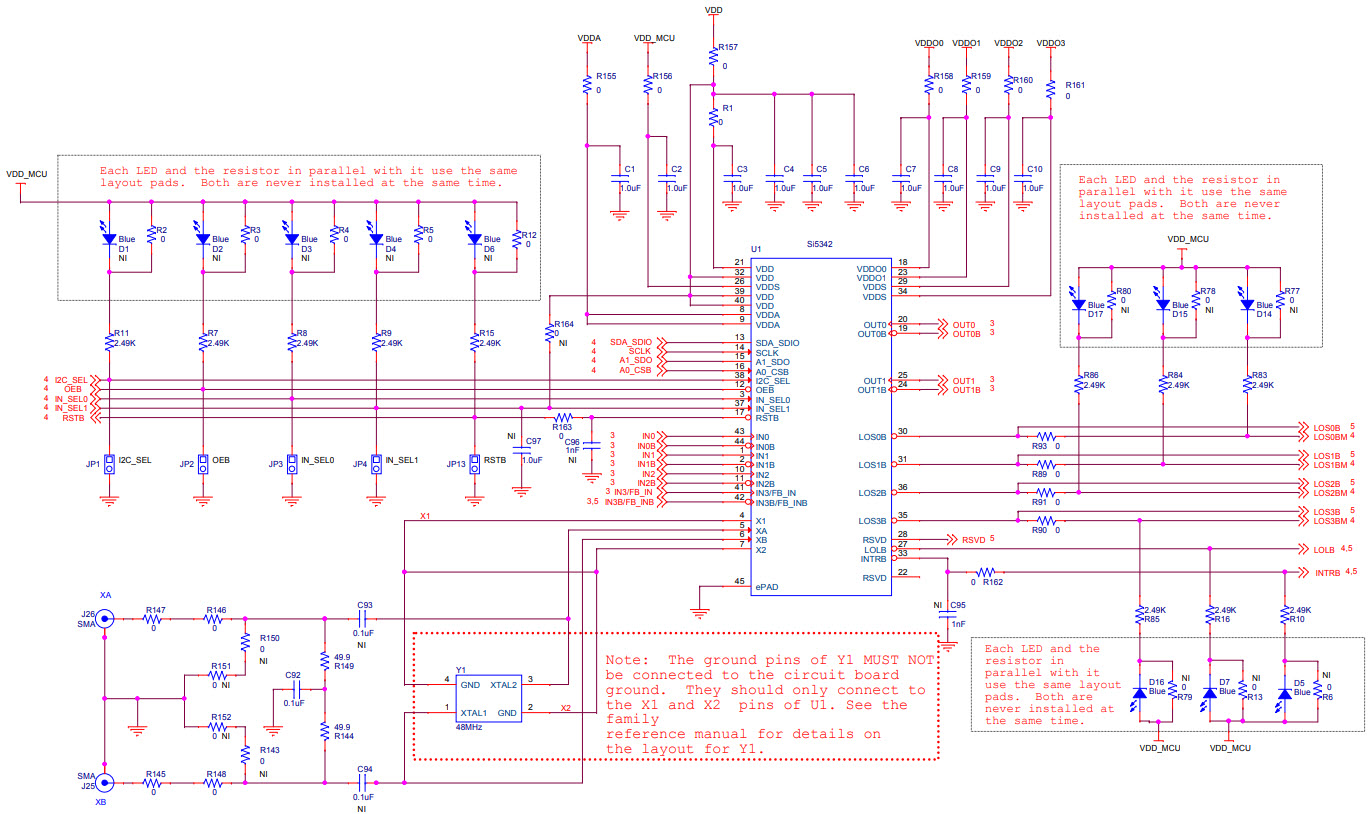The image size is (1371, 814).
Task: Select the OUT0 net label arrow
Action: click(x=946, y=322)
